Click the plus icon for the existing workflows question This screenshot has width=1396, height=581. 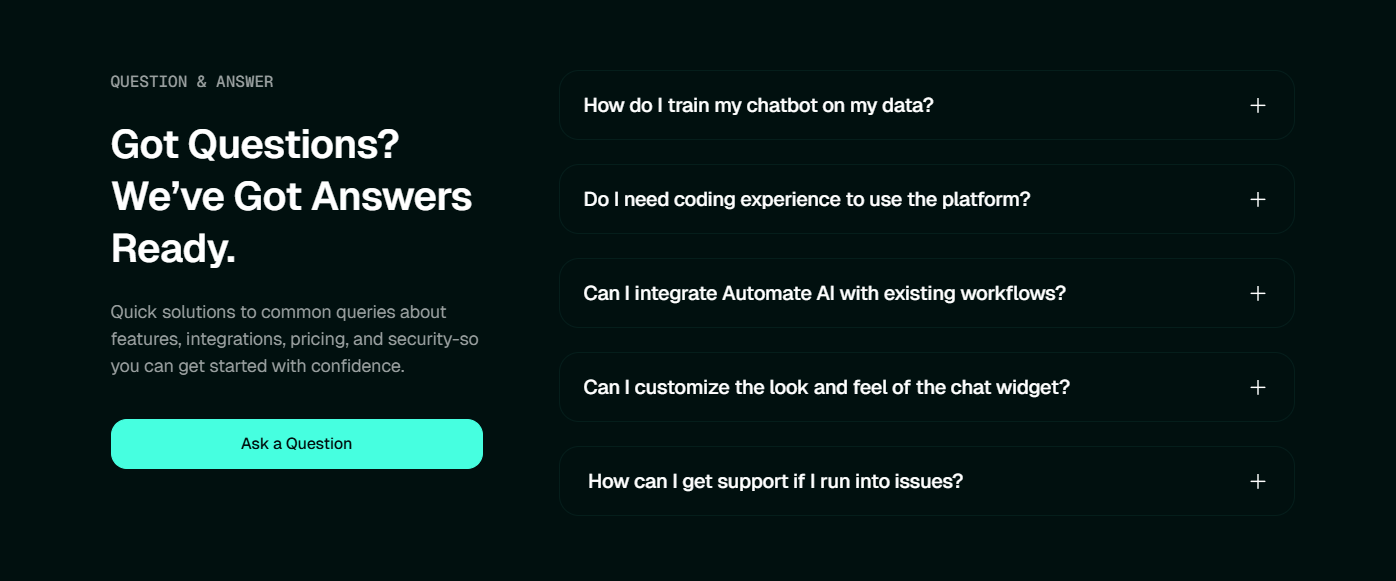point(1258,293)
